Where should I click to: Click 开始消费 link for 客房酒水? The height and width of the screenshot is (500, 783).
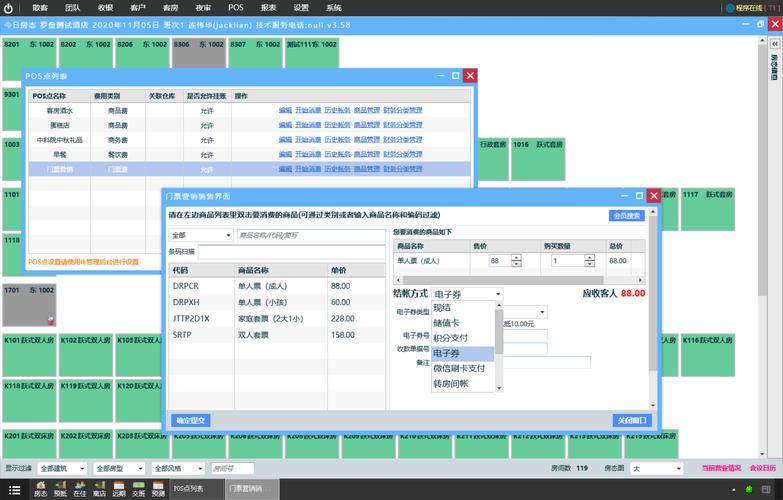coord(307,110)
